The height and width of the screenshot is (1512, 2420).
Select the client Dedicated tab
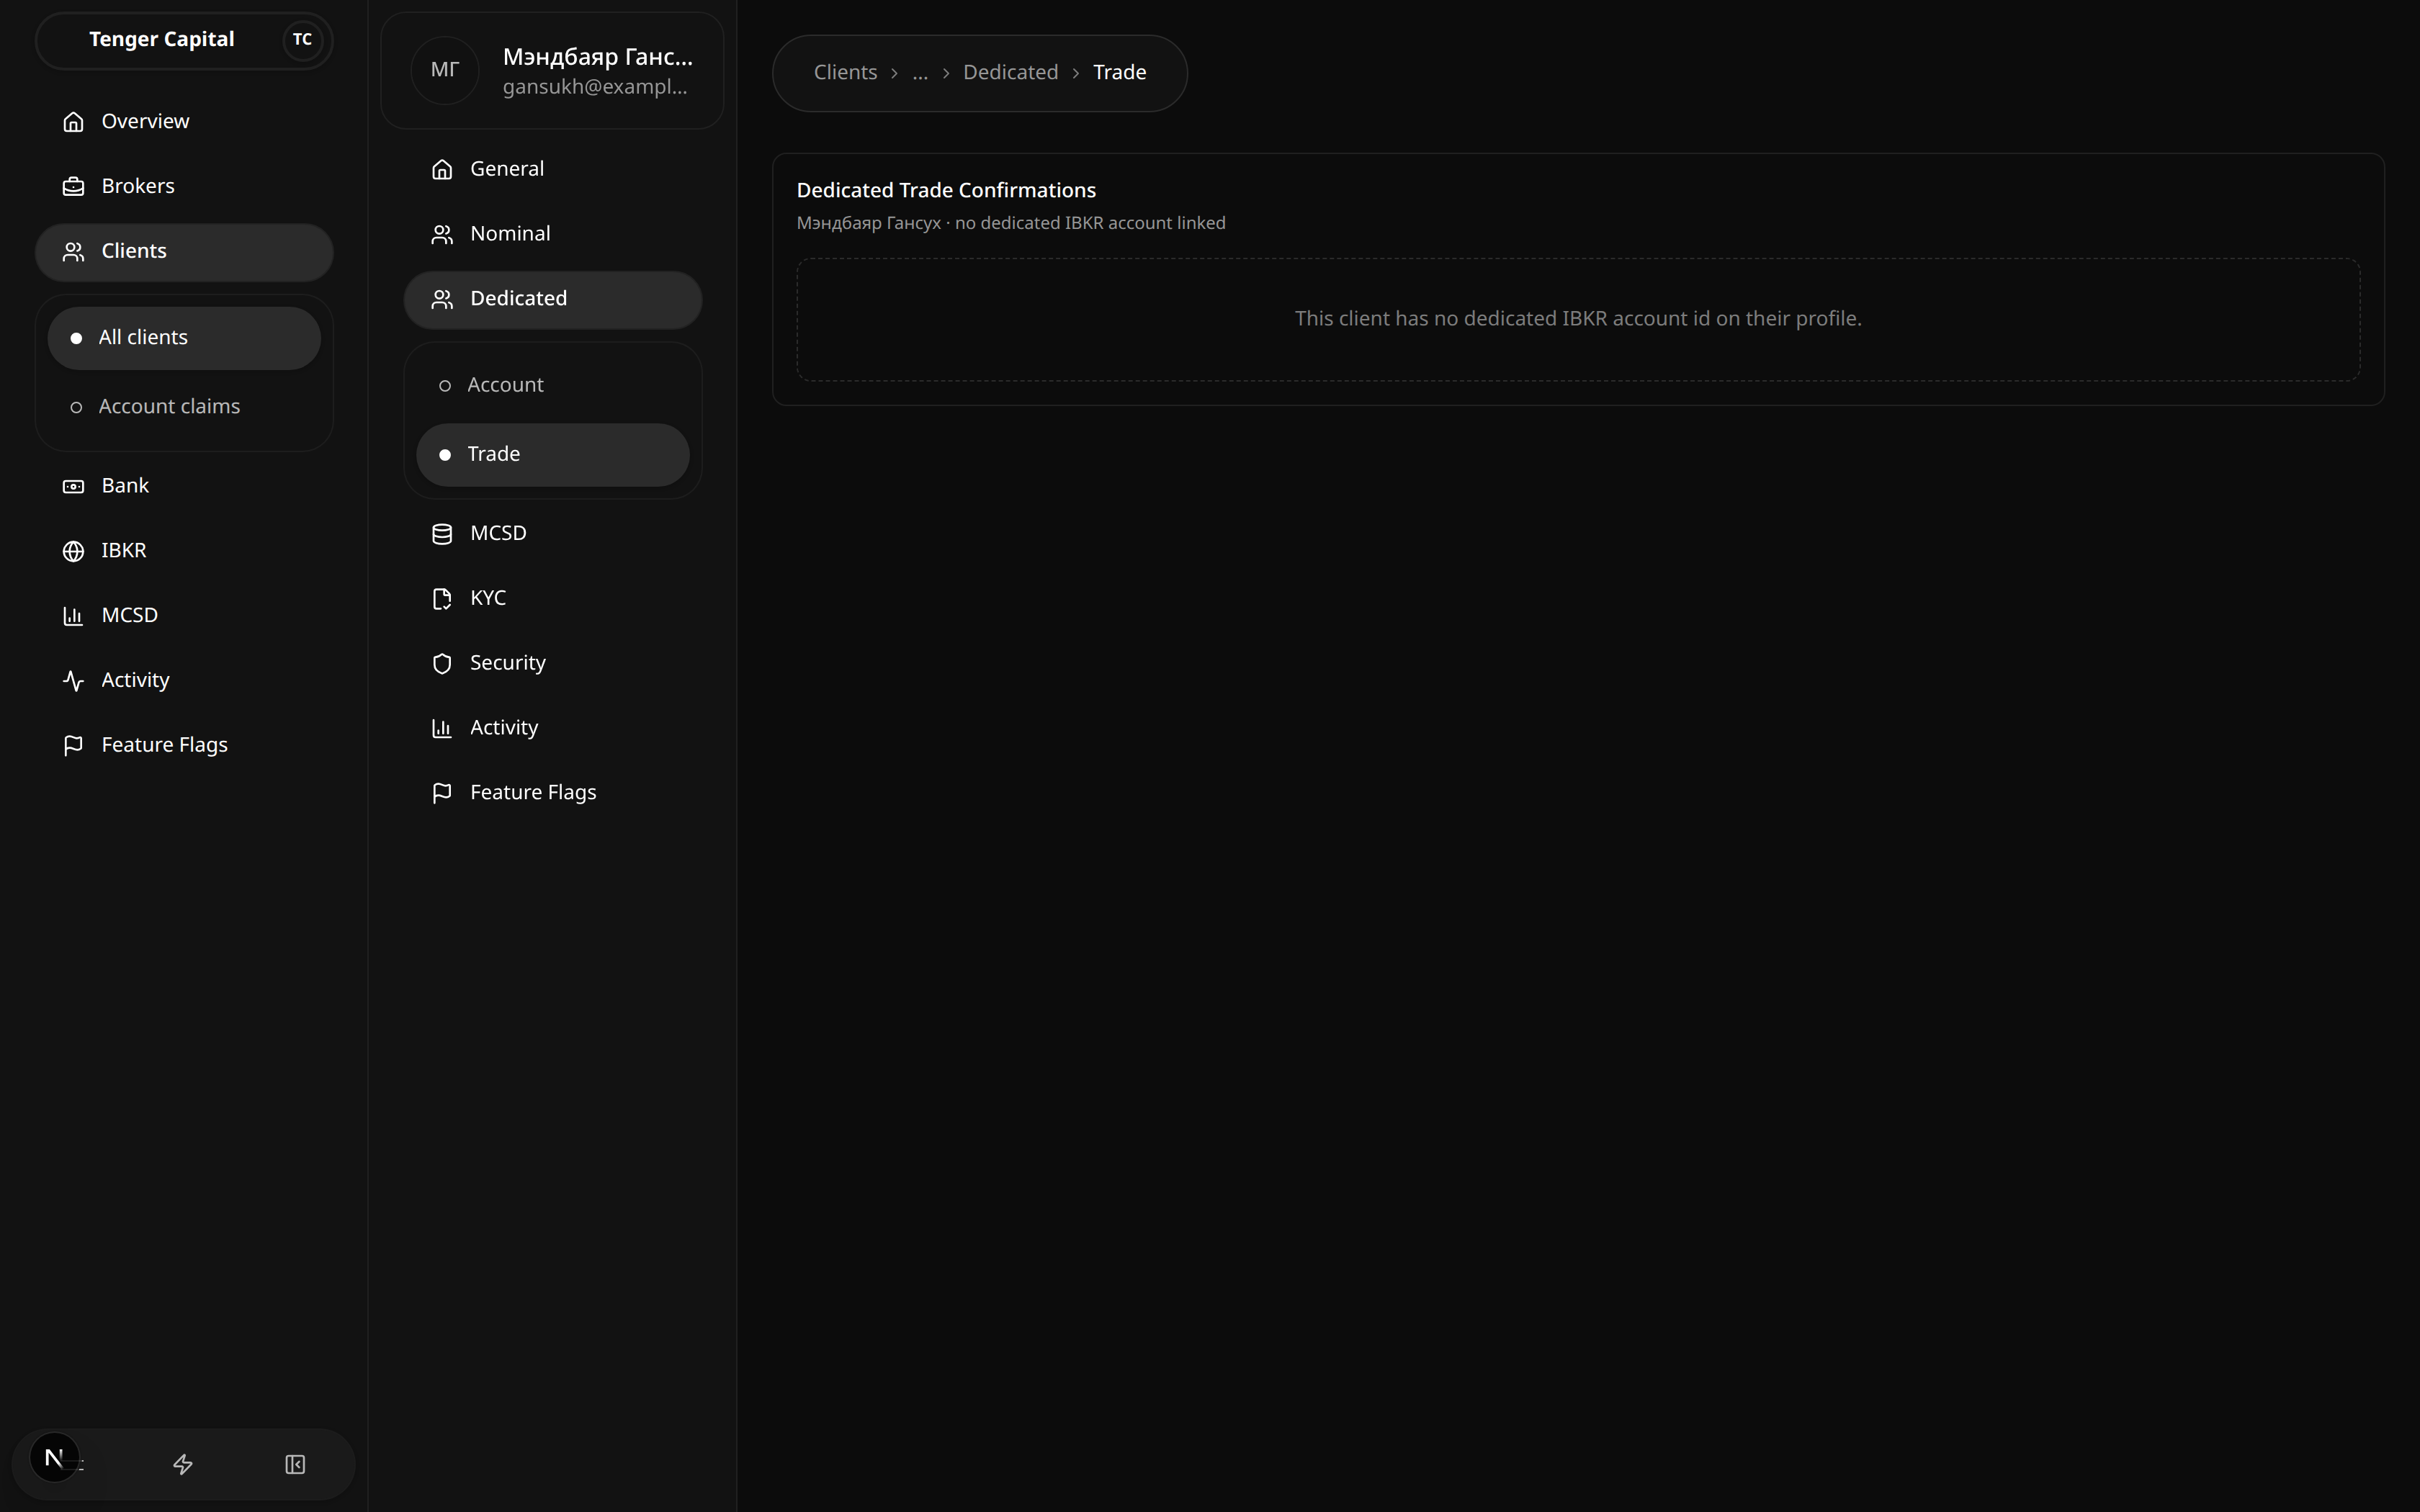[553, 299]
